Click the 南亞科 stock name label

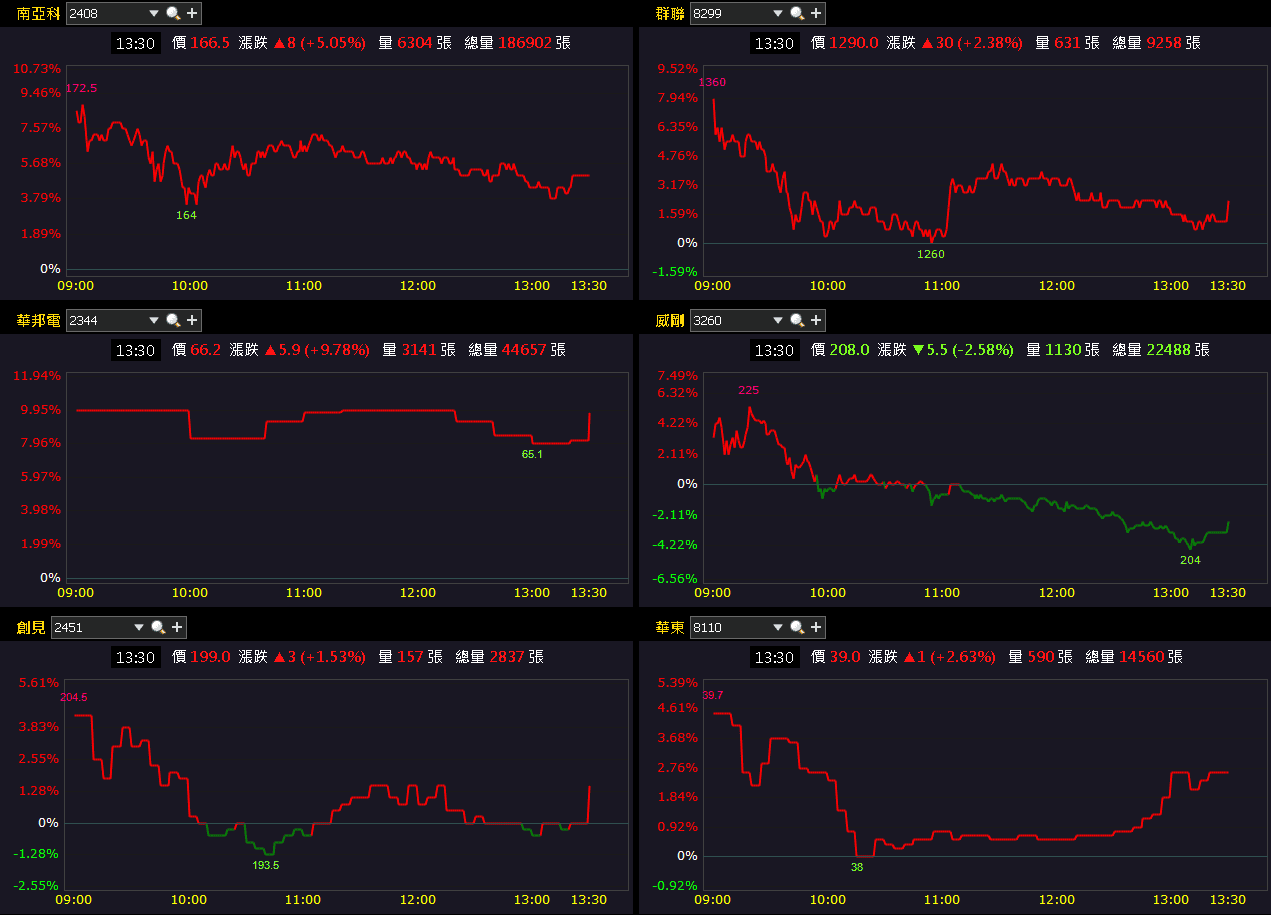pos(38,14)
